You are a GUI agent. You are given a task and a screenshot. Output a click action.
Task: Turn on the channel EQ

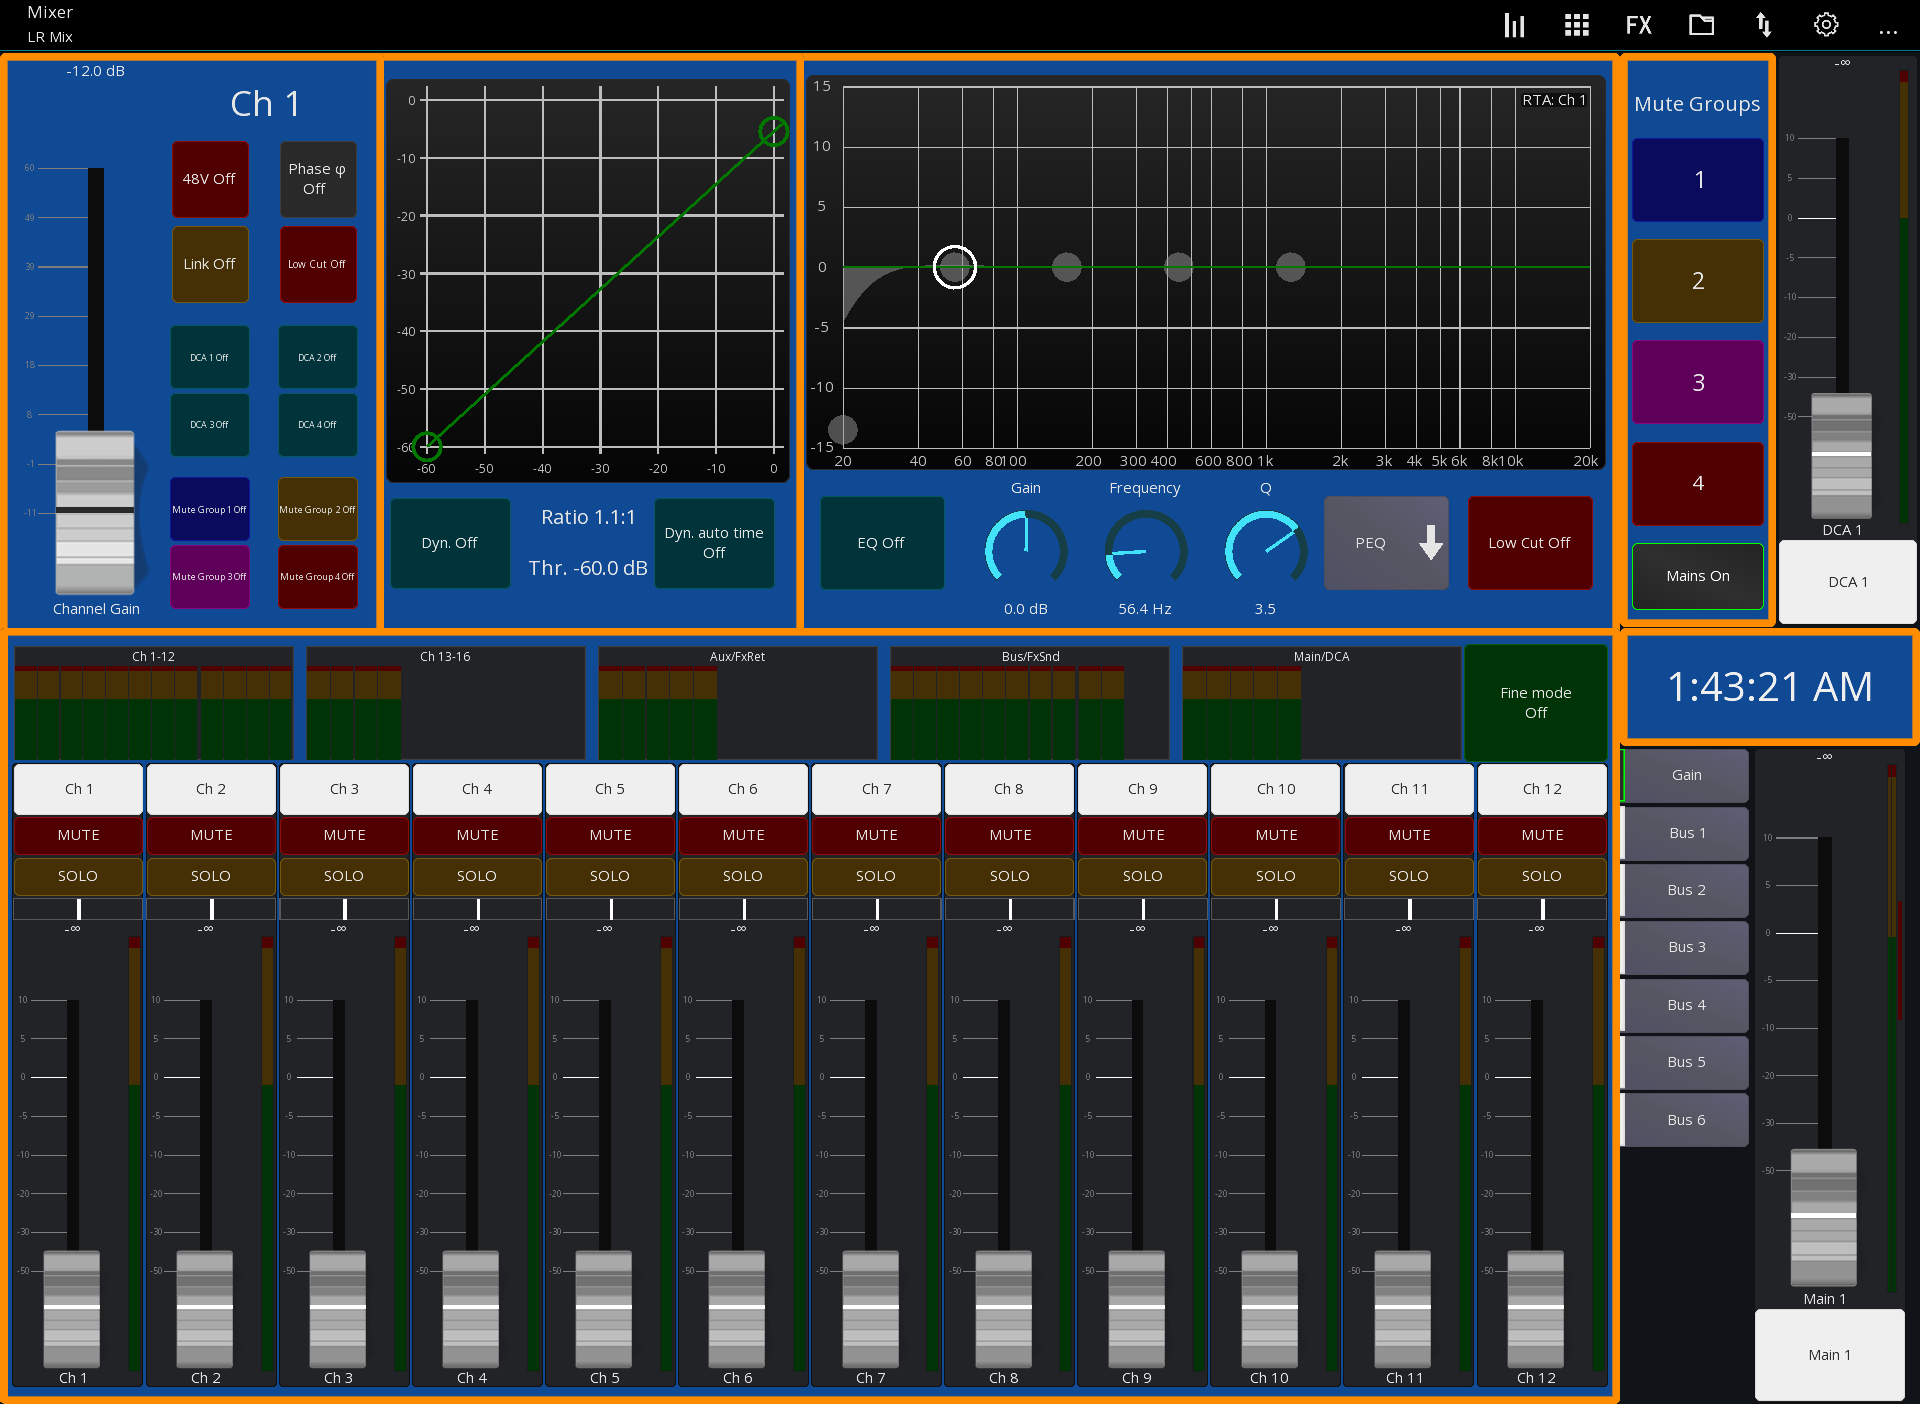coord(881,543)
